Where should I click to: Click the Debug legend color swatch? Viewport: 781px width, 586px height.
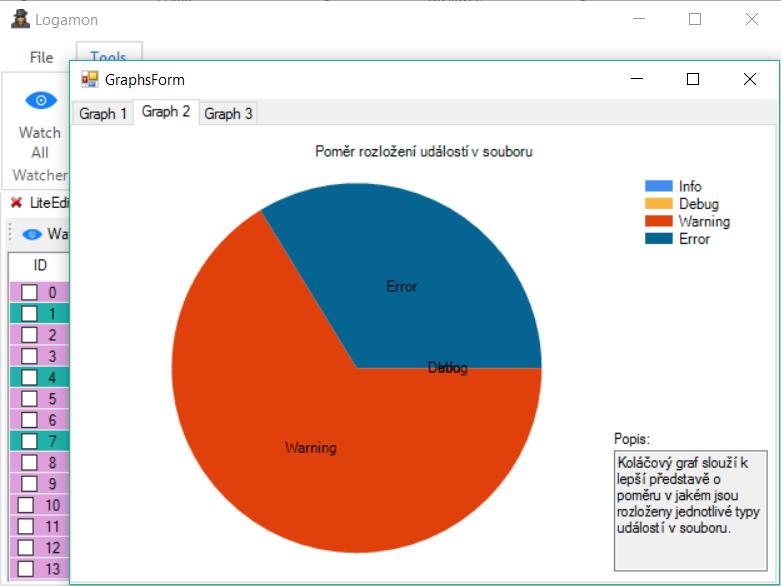click(658, 204)
